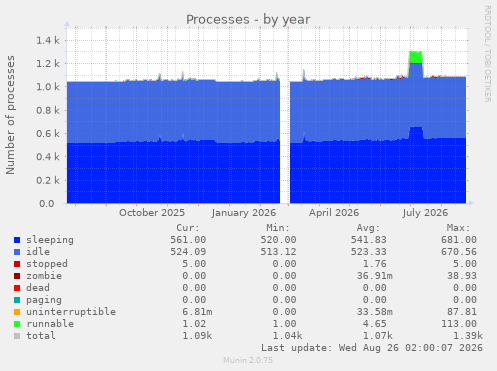497x371 pixels.
Task: Click the green runnable legend swatch
Action: point(17,324)
